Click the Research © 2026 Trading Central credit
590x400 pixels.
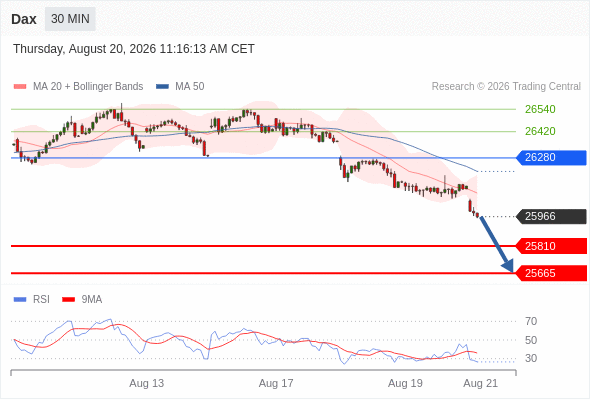506,87
